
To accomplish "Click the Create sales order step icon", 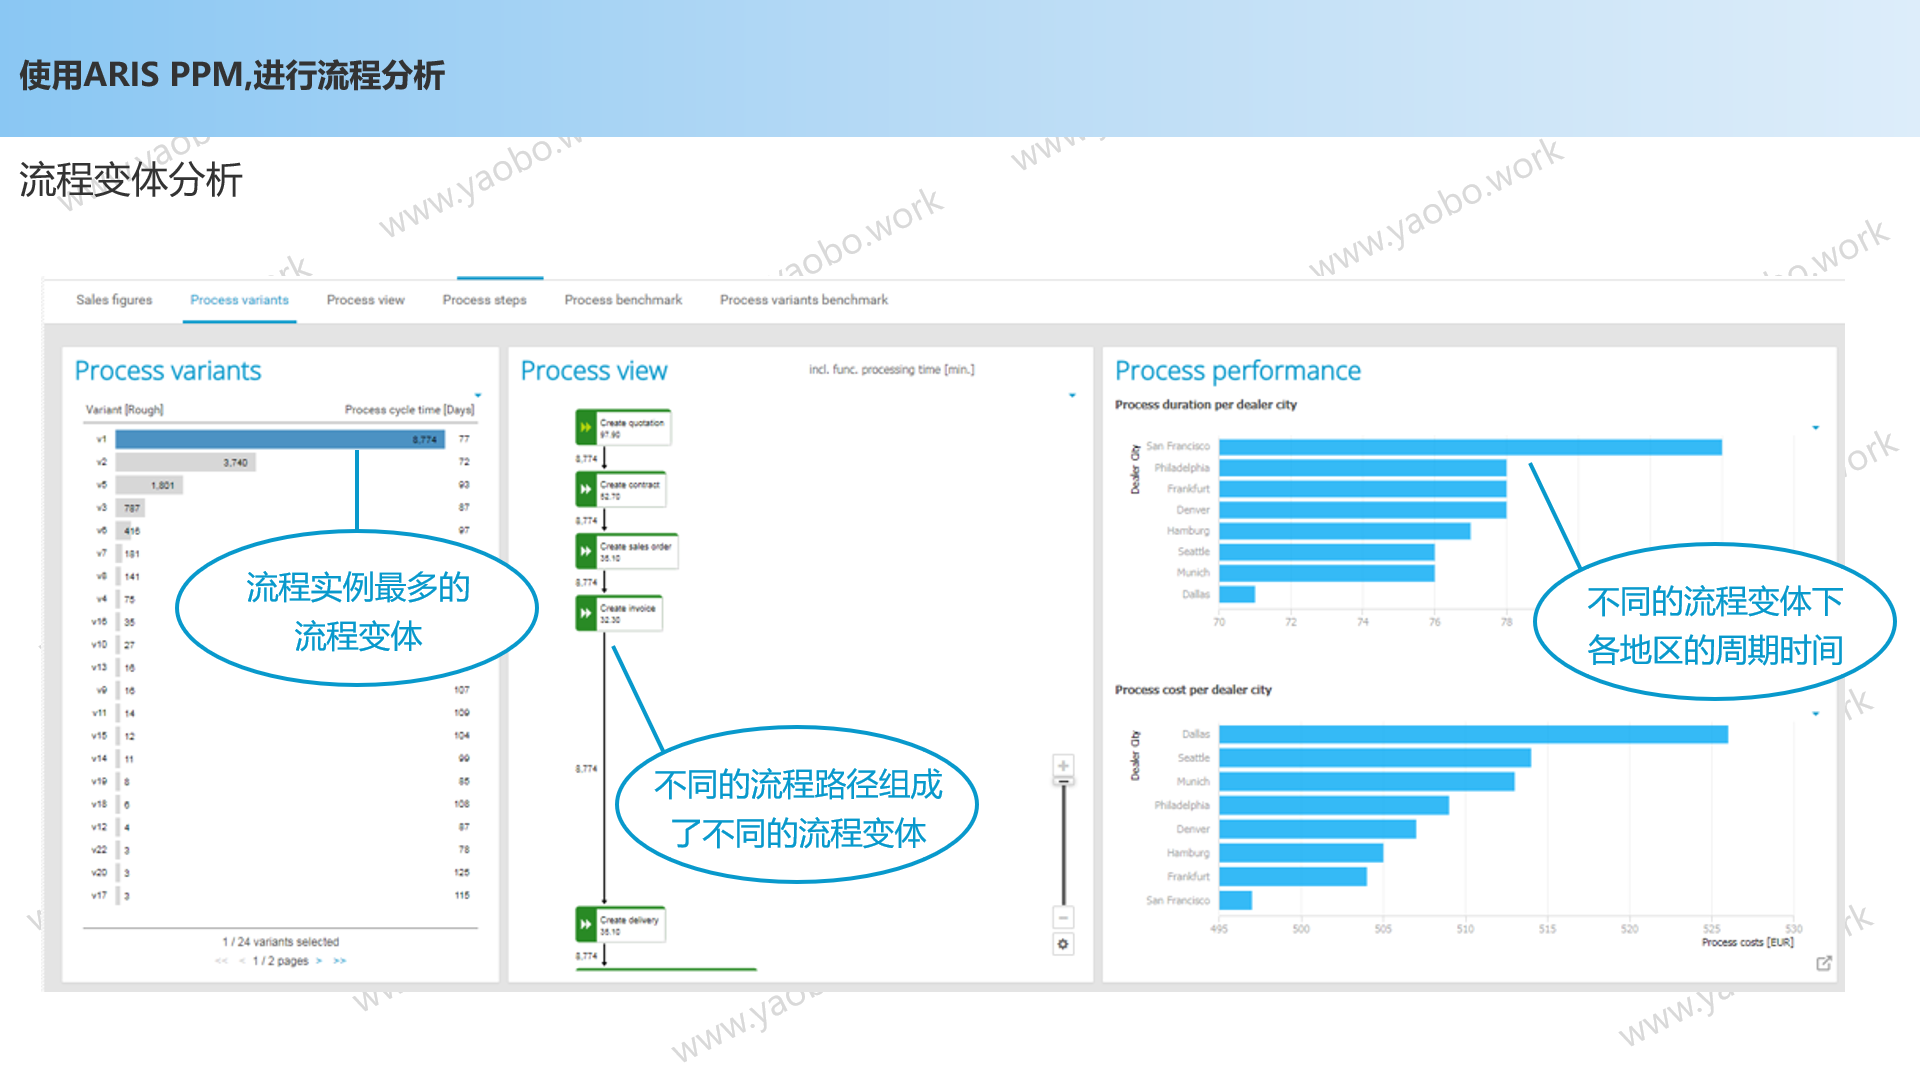I will pos(586,551).
